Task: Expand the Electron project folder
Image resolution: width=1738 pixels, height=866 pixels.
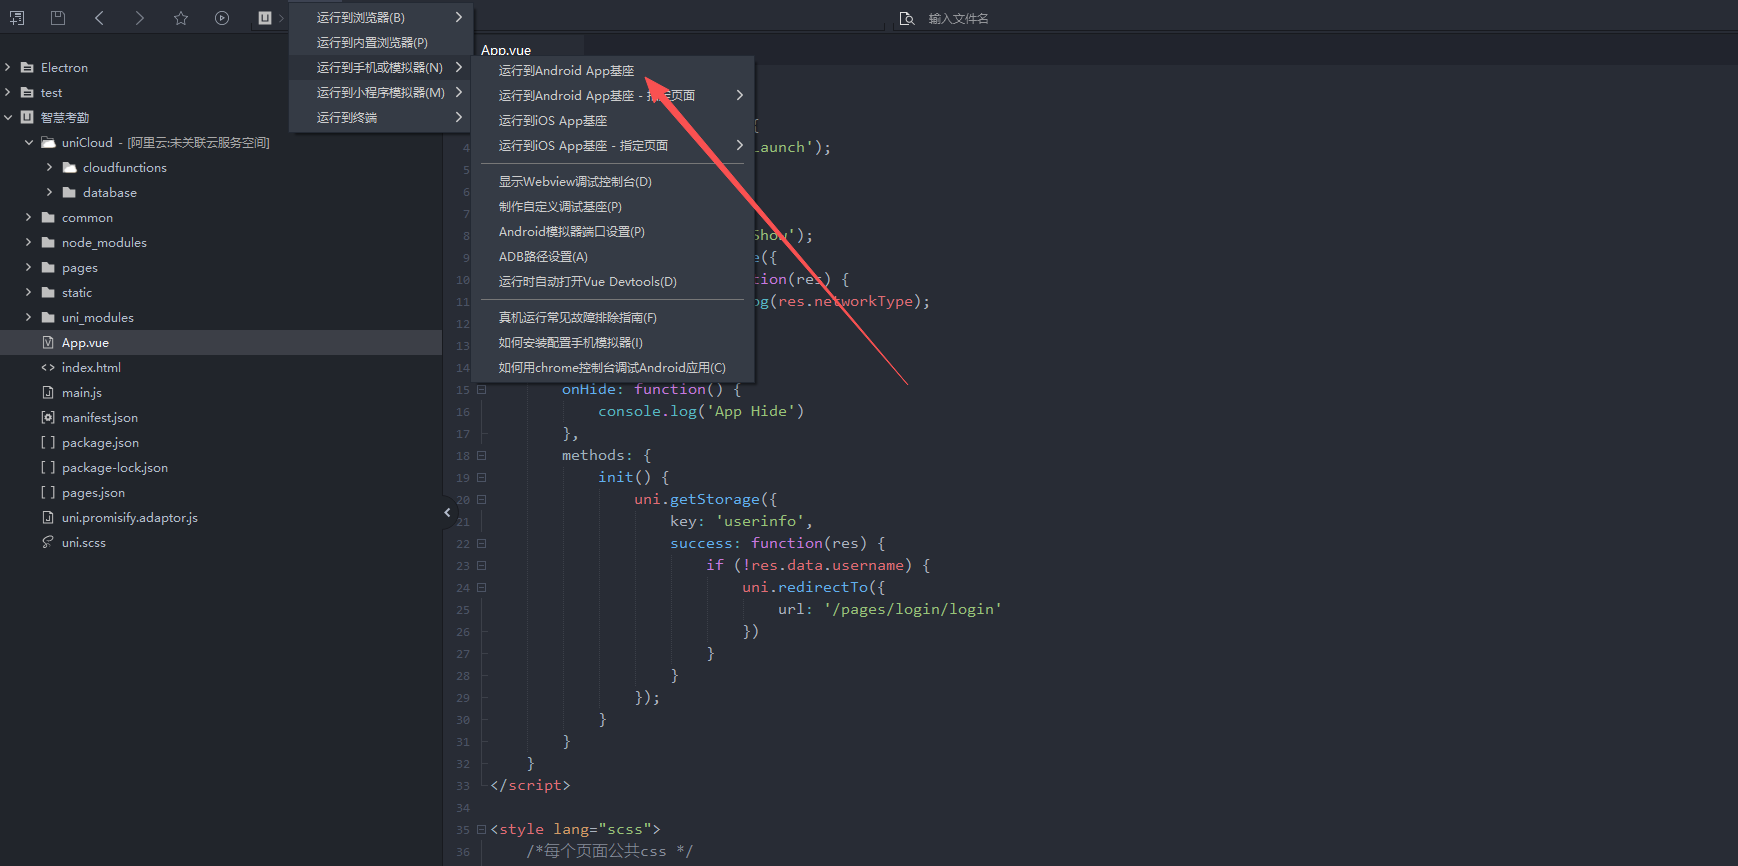Action: point(8,68)
